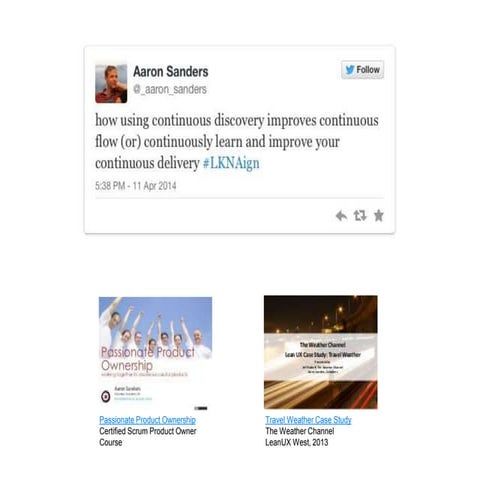Click the reply arrow icon
This screenshot has width=480, height=480.
[x=341, y=216]
